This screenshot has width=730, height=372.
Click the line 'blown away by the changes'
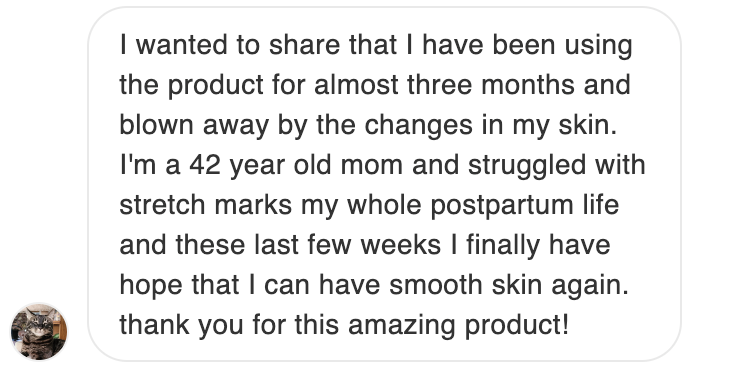pos(368,126)
